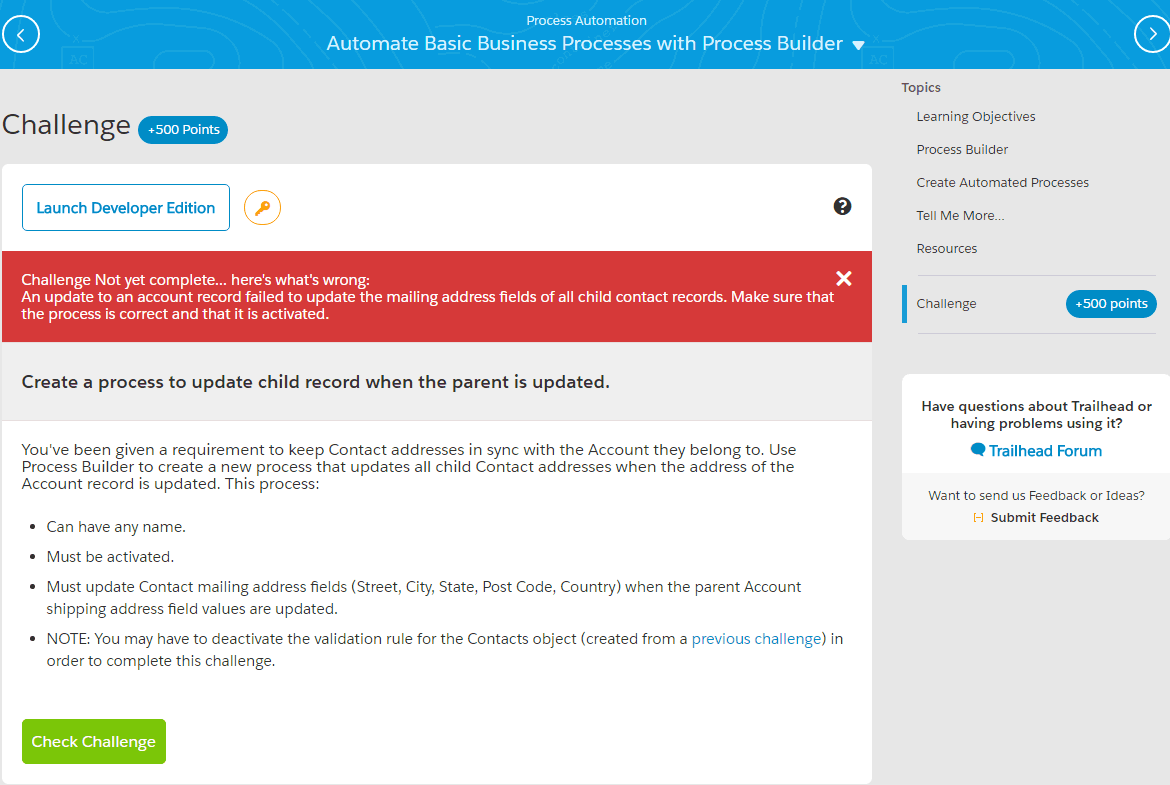1170x785 pixels.
Task: Navigate back using the left circle arrow
Action: [x=21, y=33]
